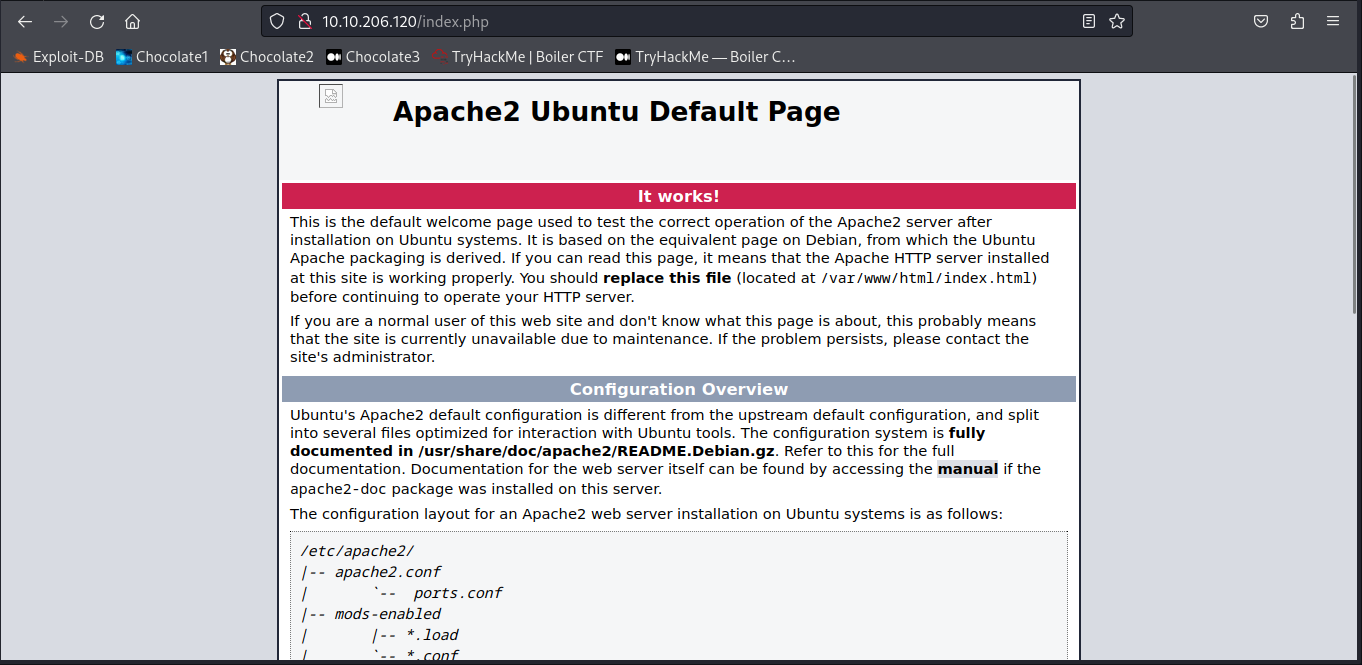Click the page's vertical scrollbar
The image size is (1362, 665).
[x=1354, y=200]
